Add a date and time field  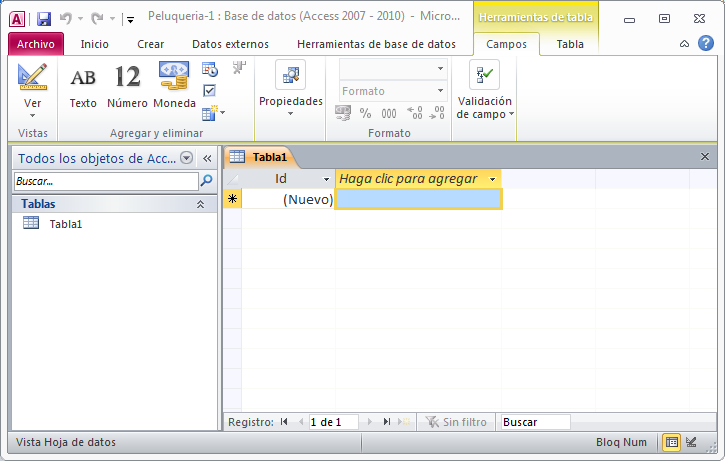[209, 69]
